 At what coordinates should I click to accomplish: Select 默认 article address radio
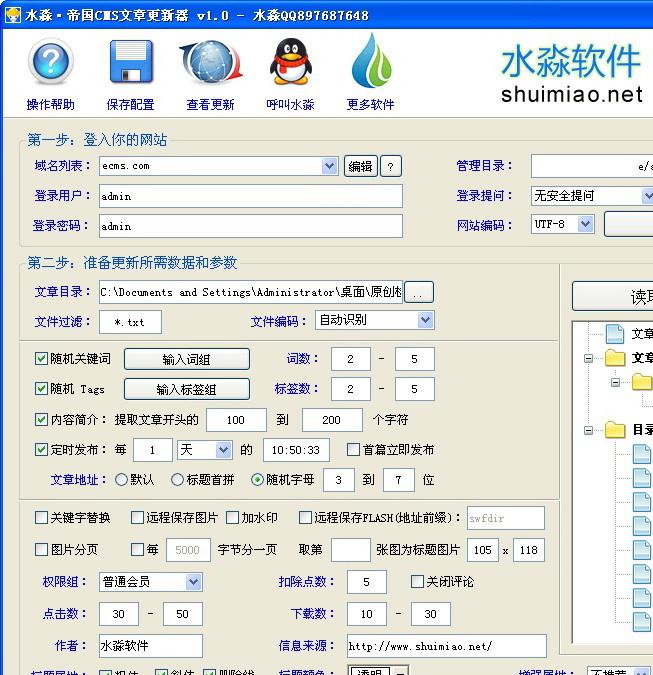121,480
